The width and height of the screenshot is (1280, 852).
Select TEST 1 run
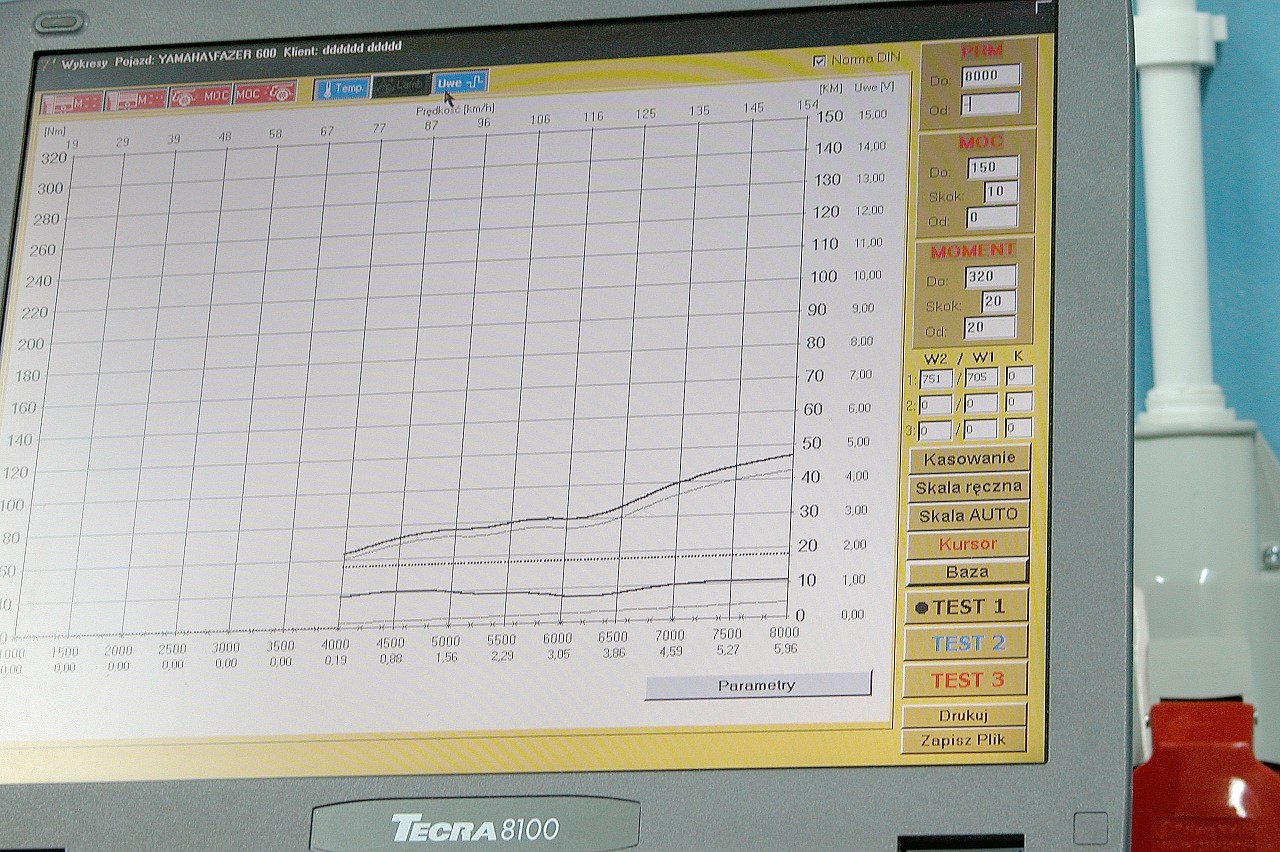coord(966,606)
